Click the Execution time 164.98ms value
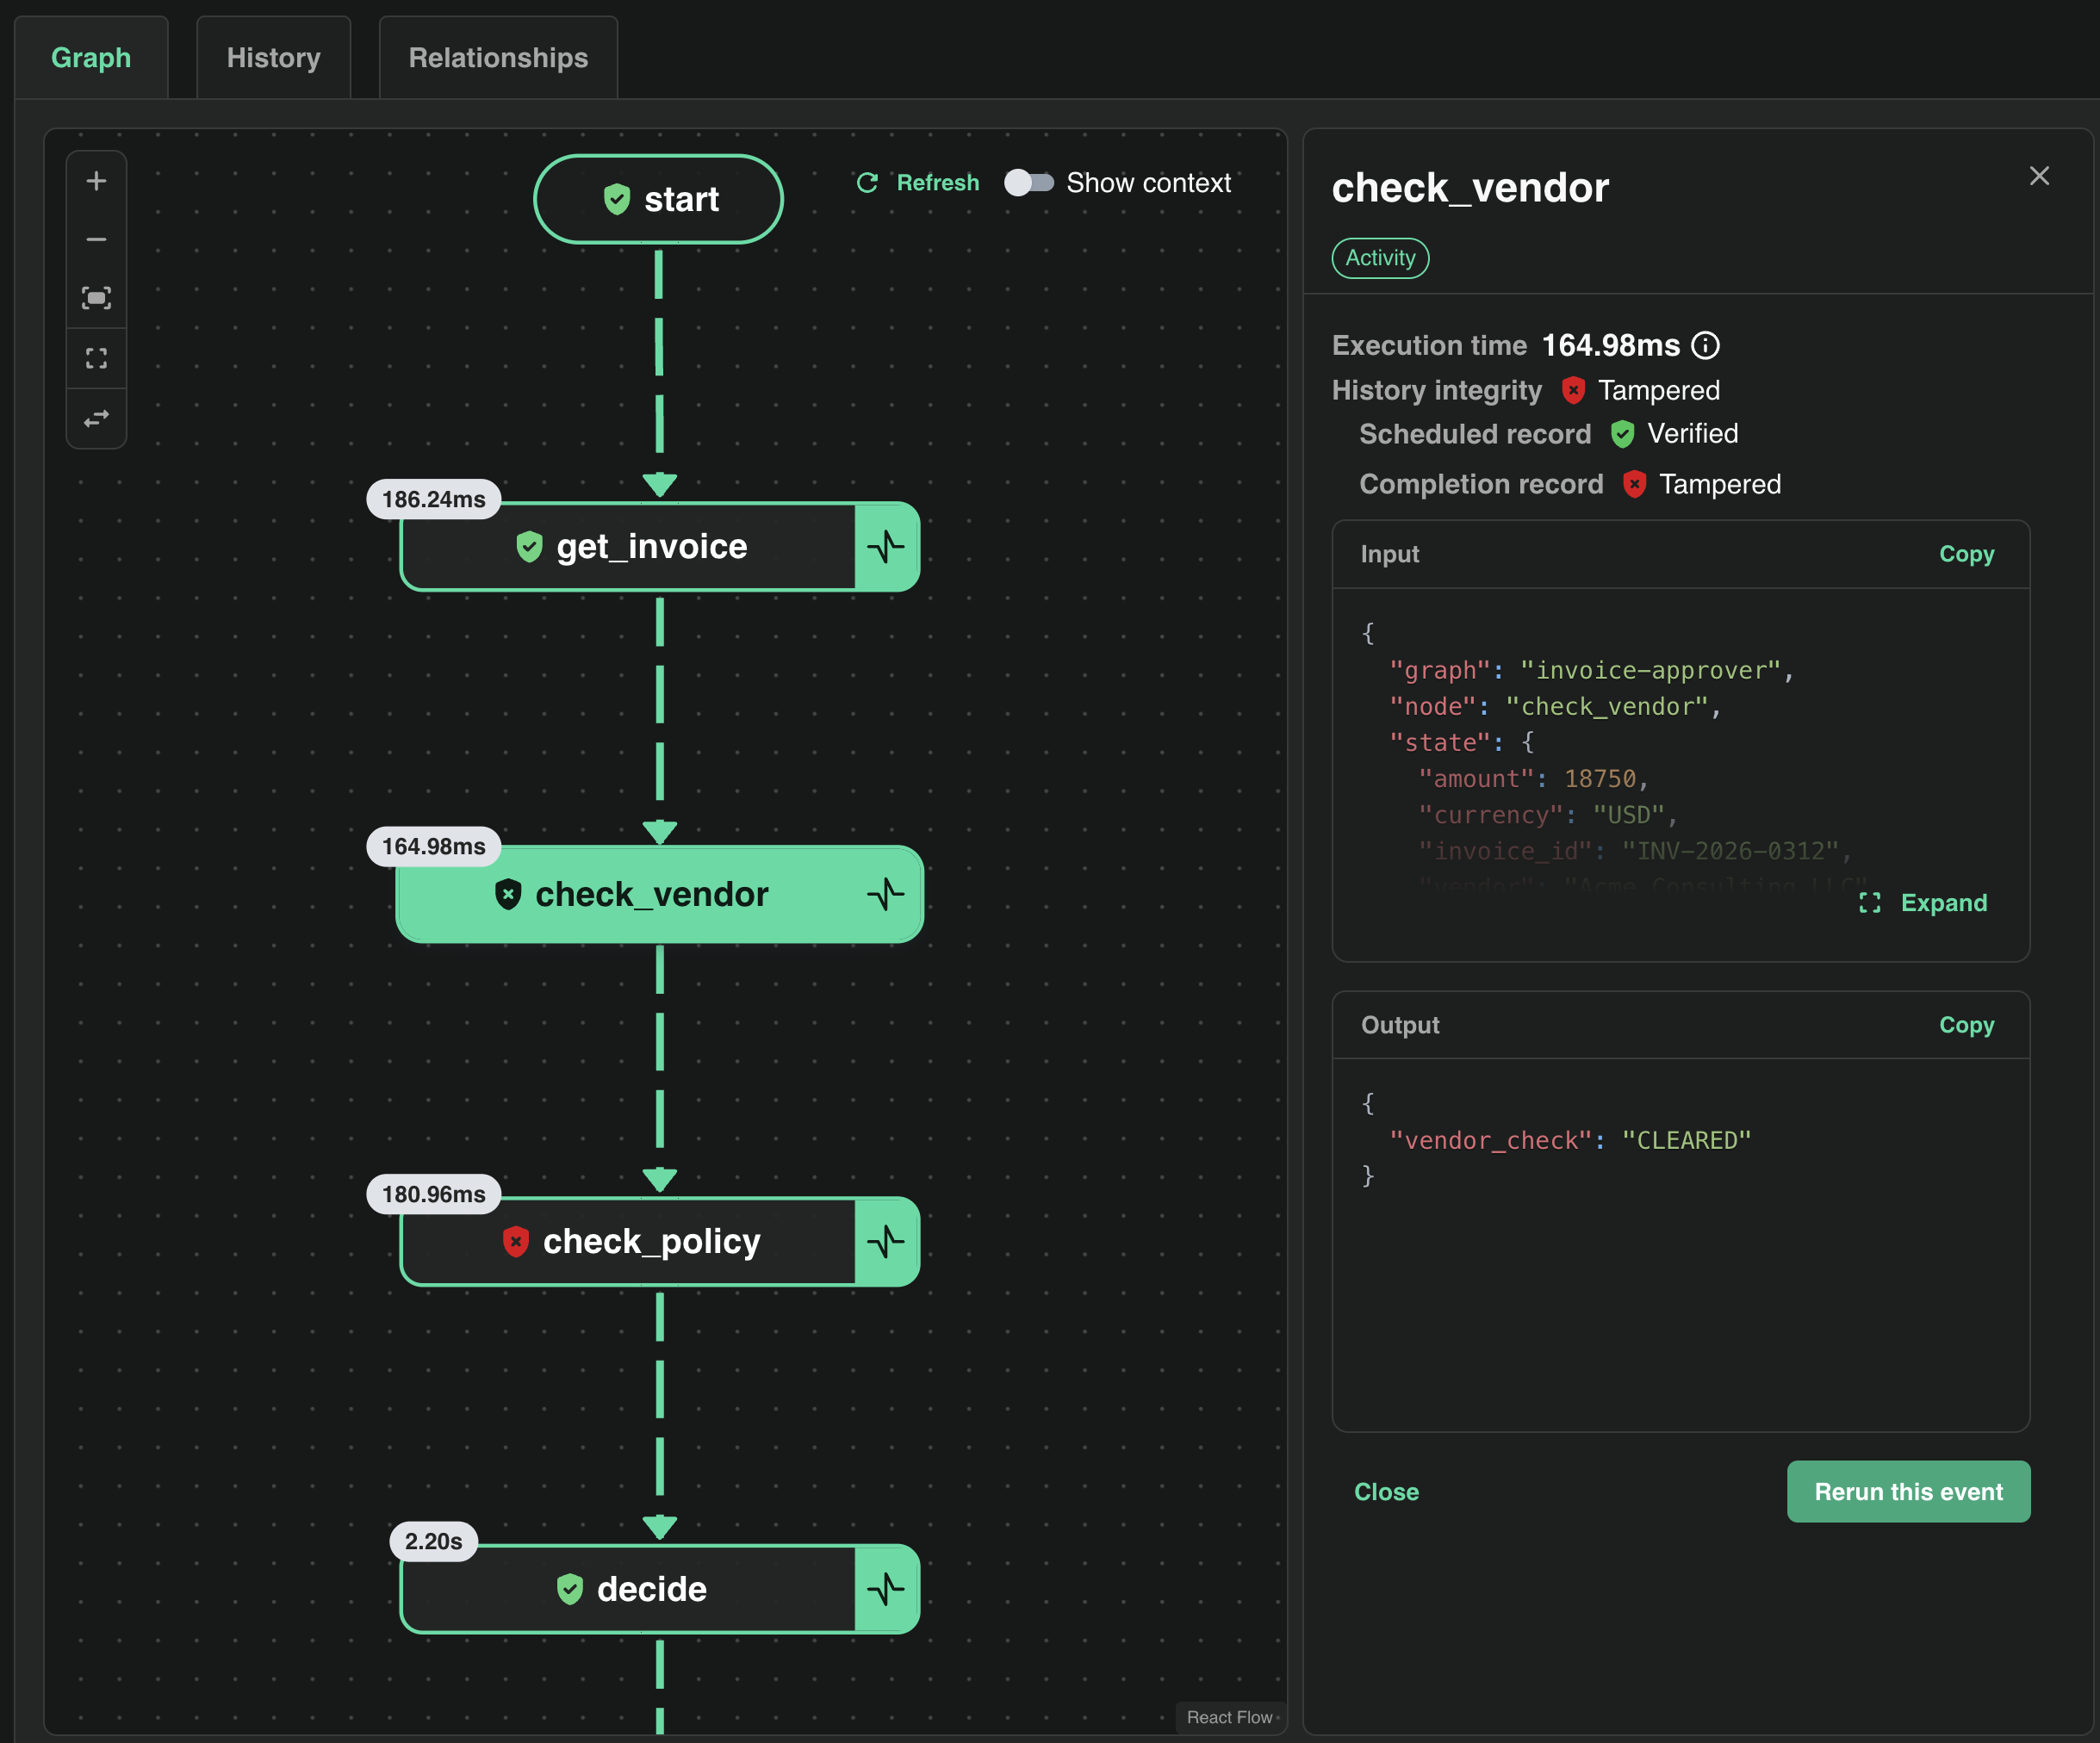Screen dimensions: 2100x1743 1610,346
